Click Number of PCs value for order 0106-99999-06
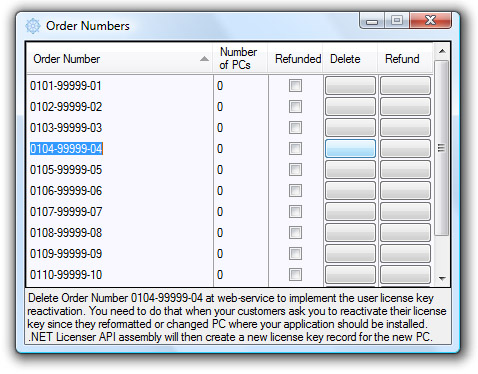478x374 pixels. (220, 191)
